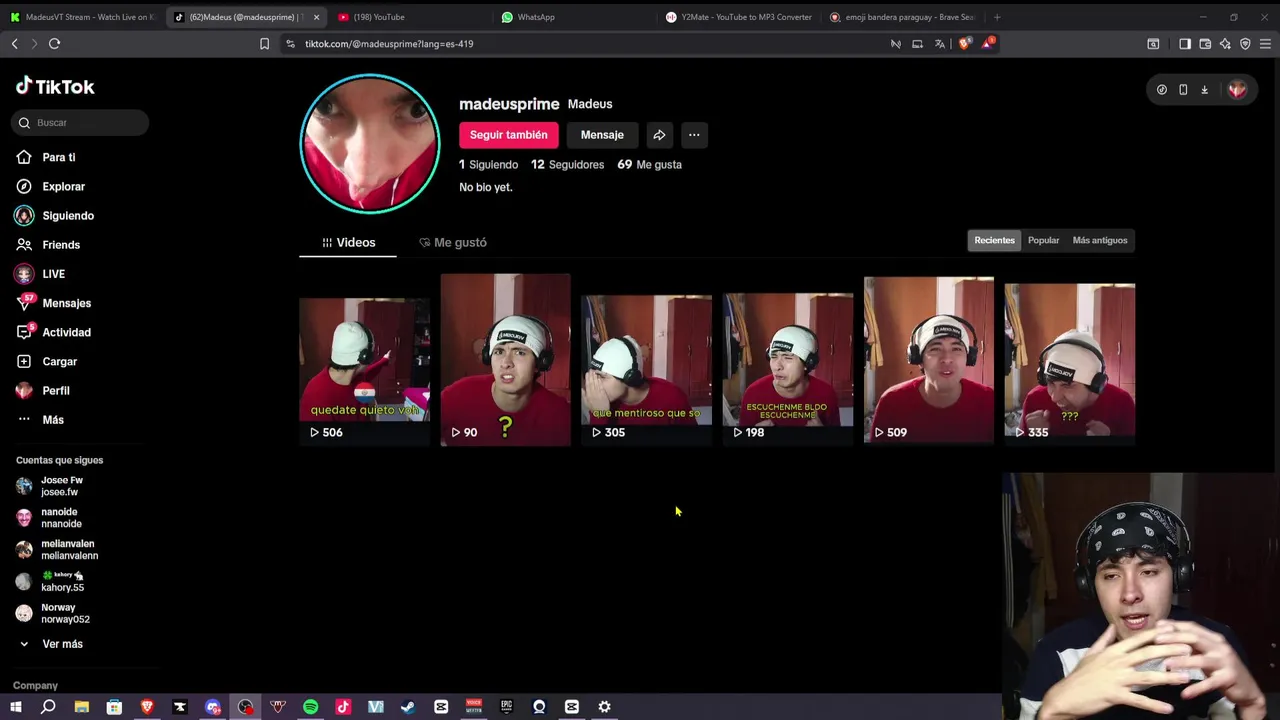Sort videos by Popular

point(1043,240)
